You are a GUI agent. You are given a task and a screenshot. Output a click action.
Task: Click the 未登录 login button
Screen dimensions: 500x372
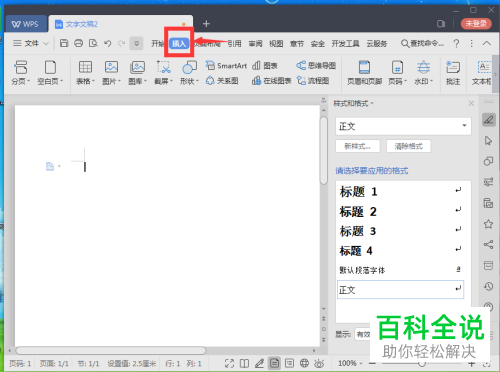click(x=476, y=23)
